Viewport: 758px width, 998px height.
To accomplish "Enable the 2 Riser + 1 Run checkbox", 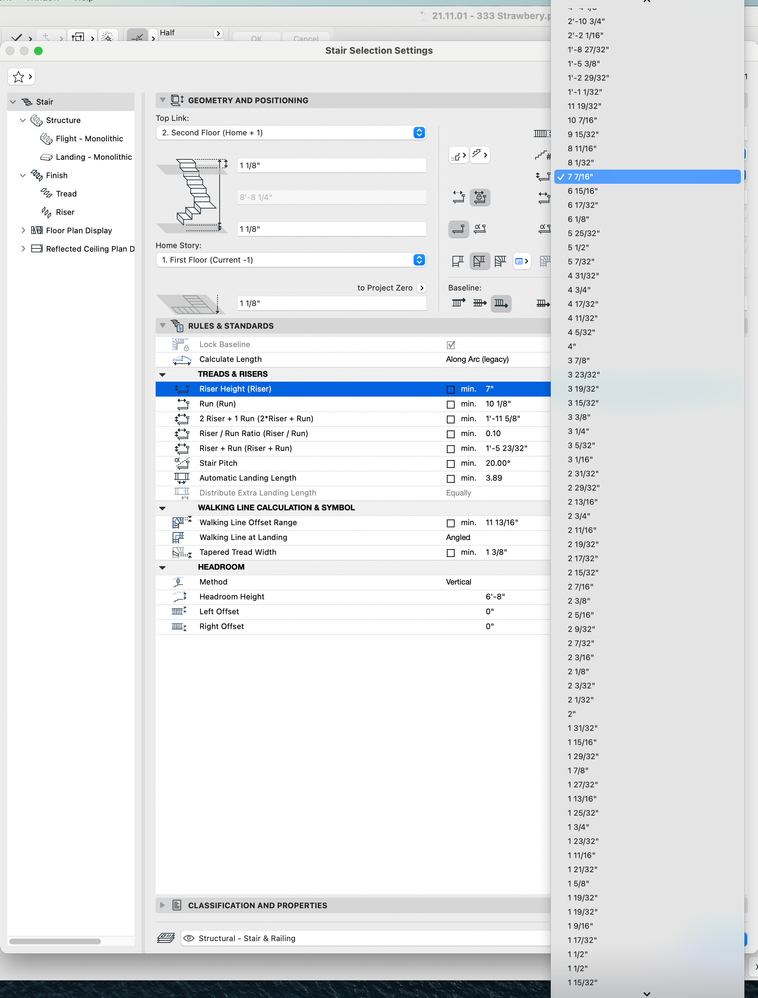I will point(451,419).
